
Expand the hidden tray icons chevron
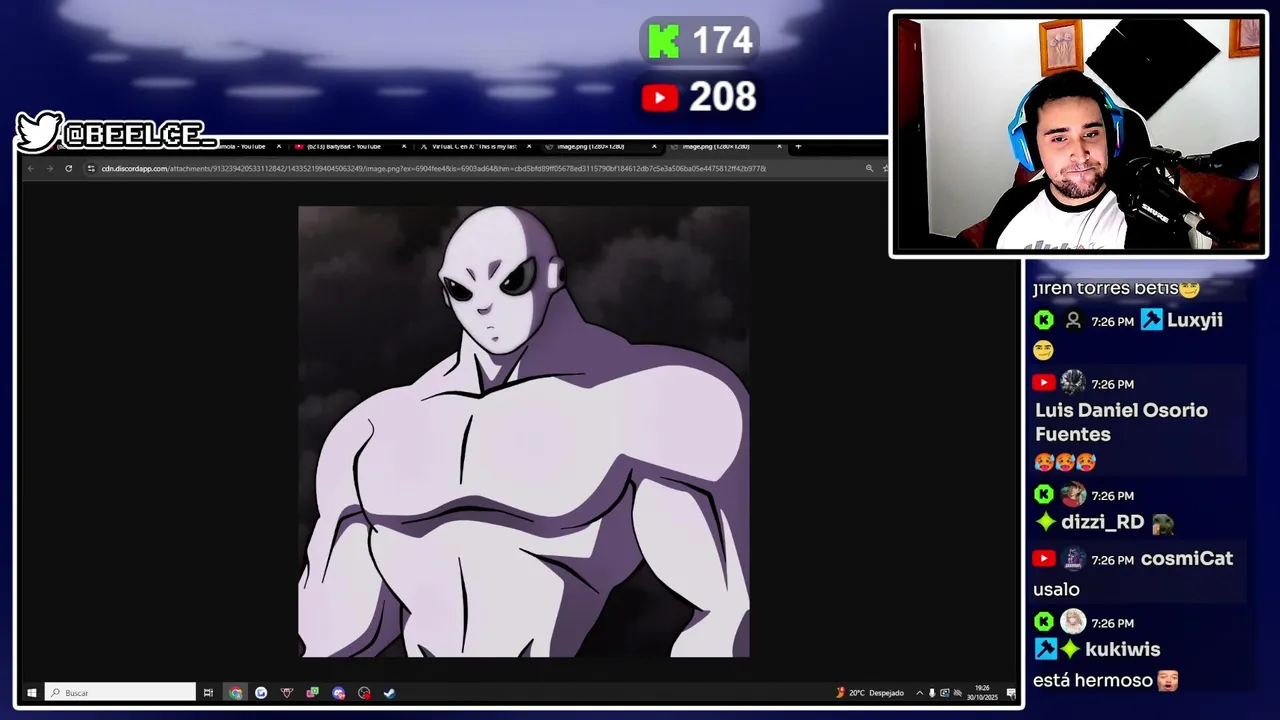pyautogui.click(x=919, y=692)
